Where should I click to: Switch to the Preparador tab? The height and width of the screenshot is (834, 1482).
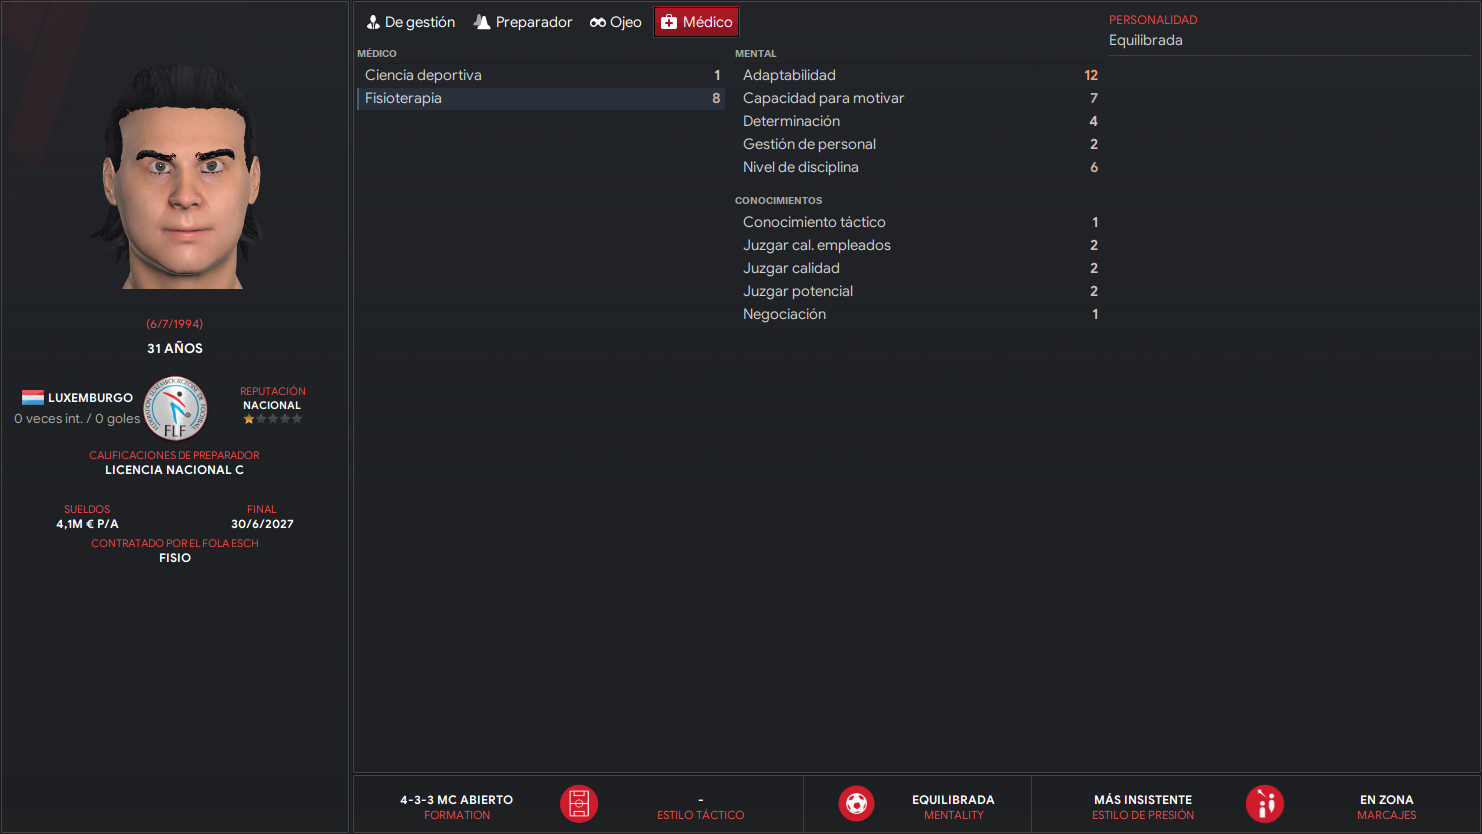(523, 22)
